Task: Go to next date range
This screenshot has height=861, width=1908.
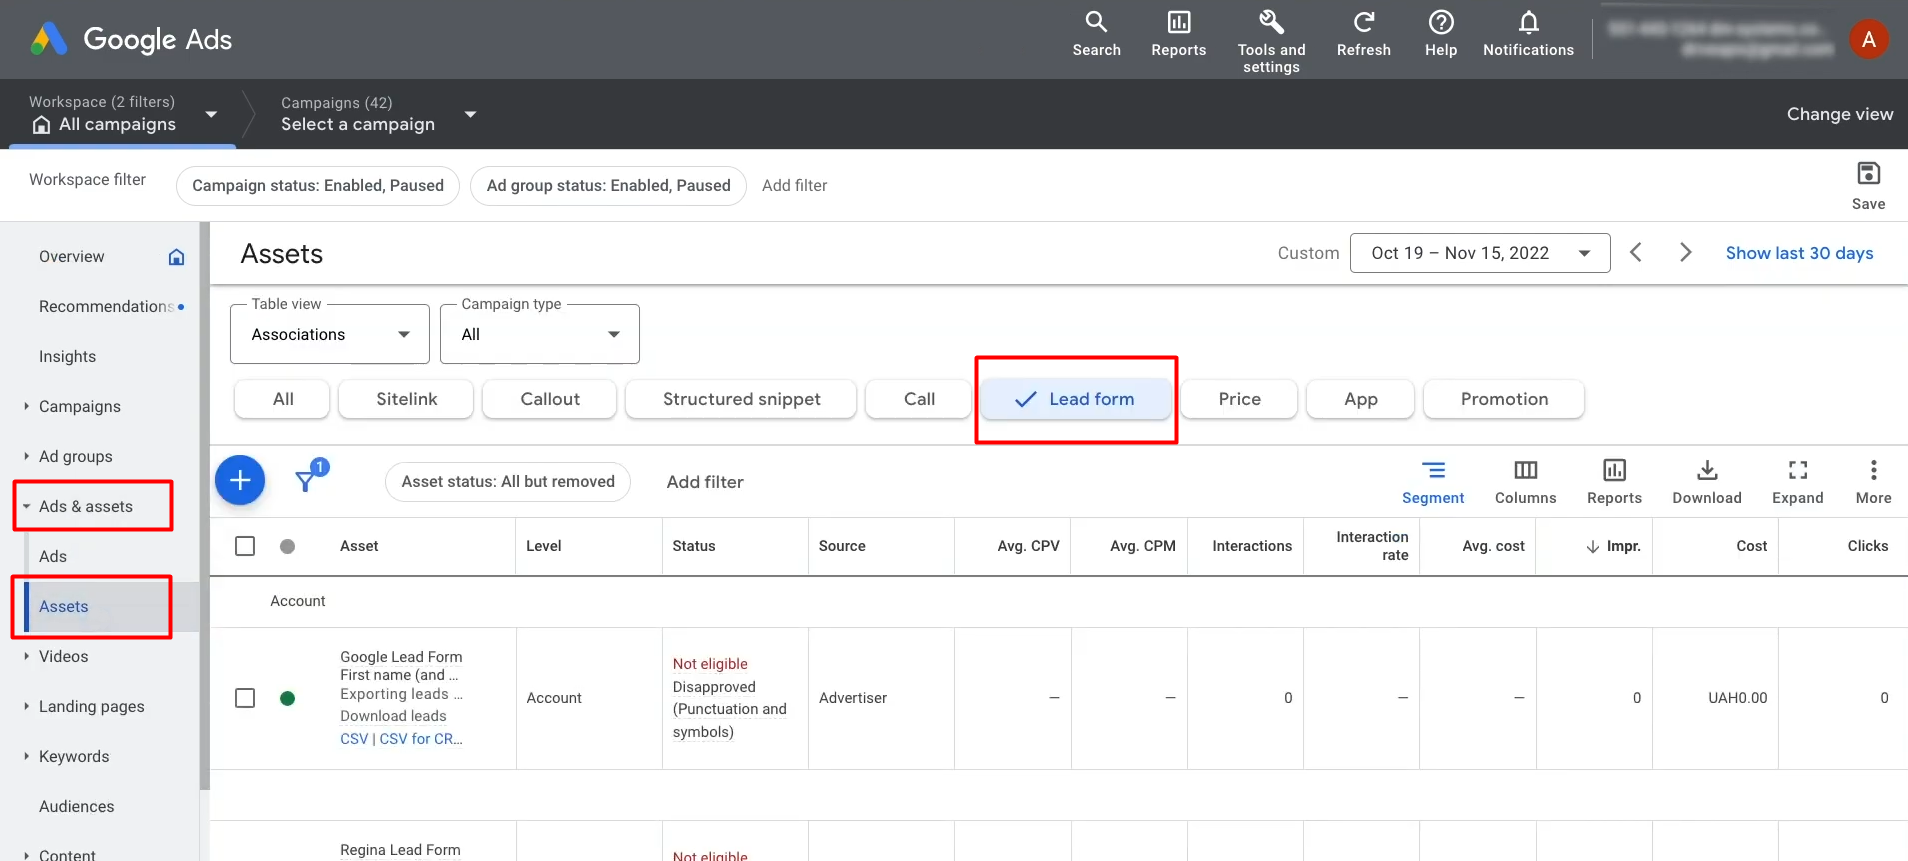Action: click(x=1685, y=253)
